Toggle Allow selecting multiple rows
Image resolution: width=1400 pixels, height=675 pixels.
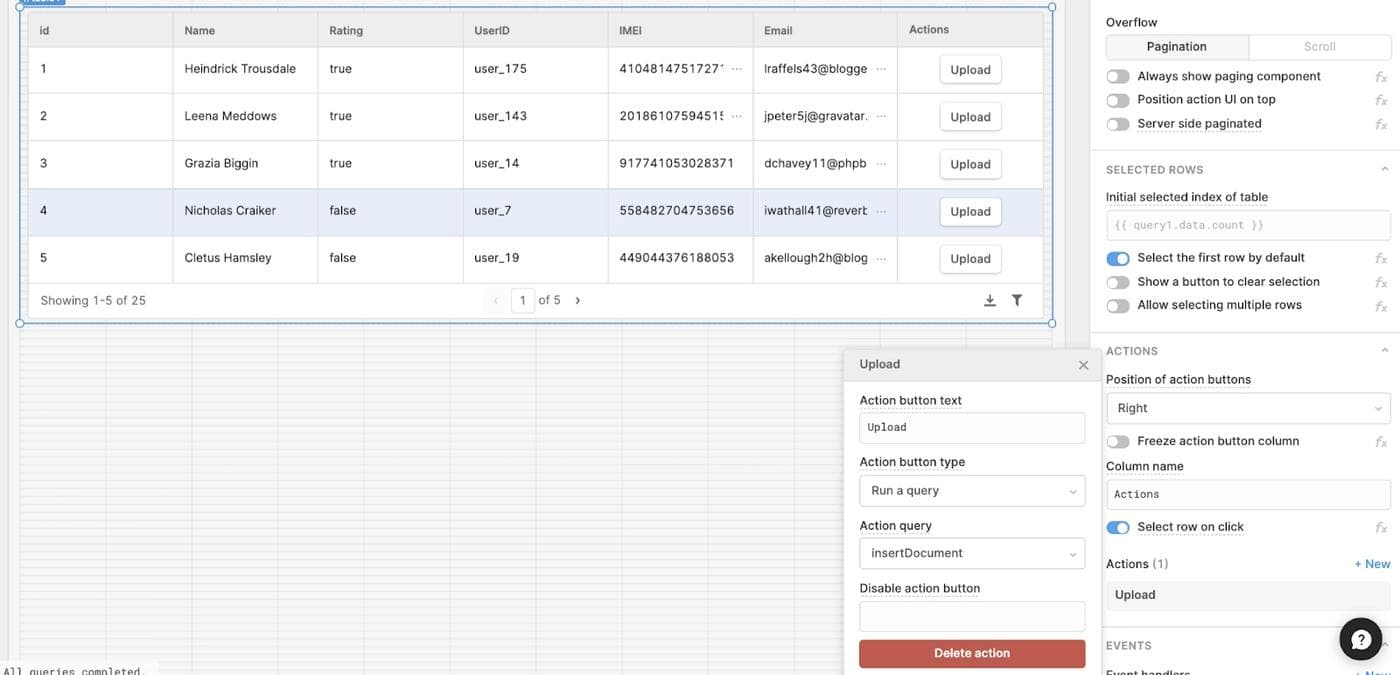(1118, 306)
